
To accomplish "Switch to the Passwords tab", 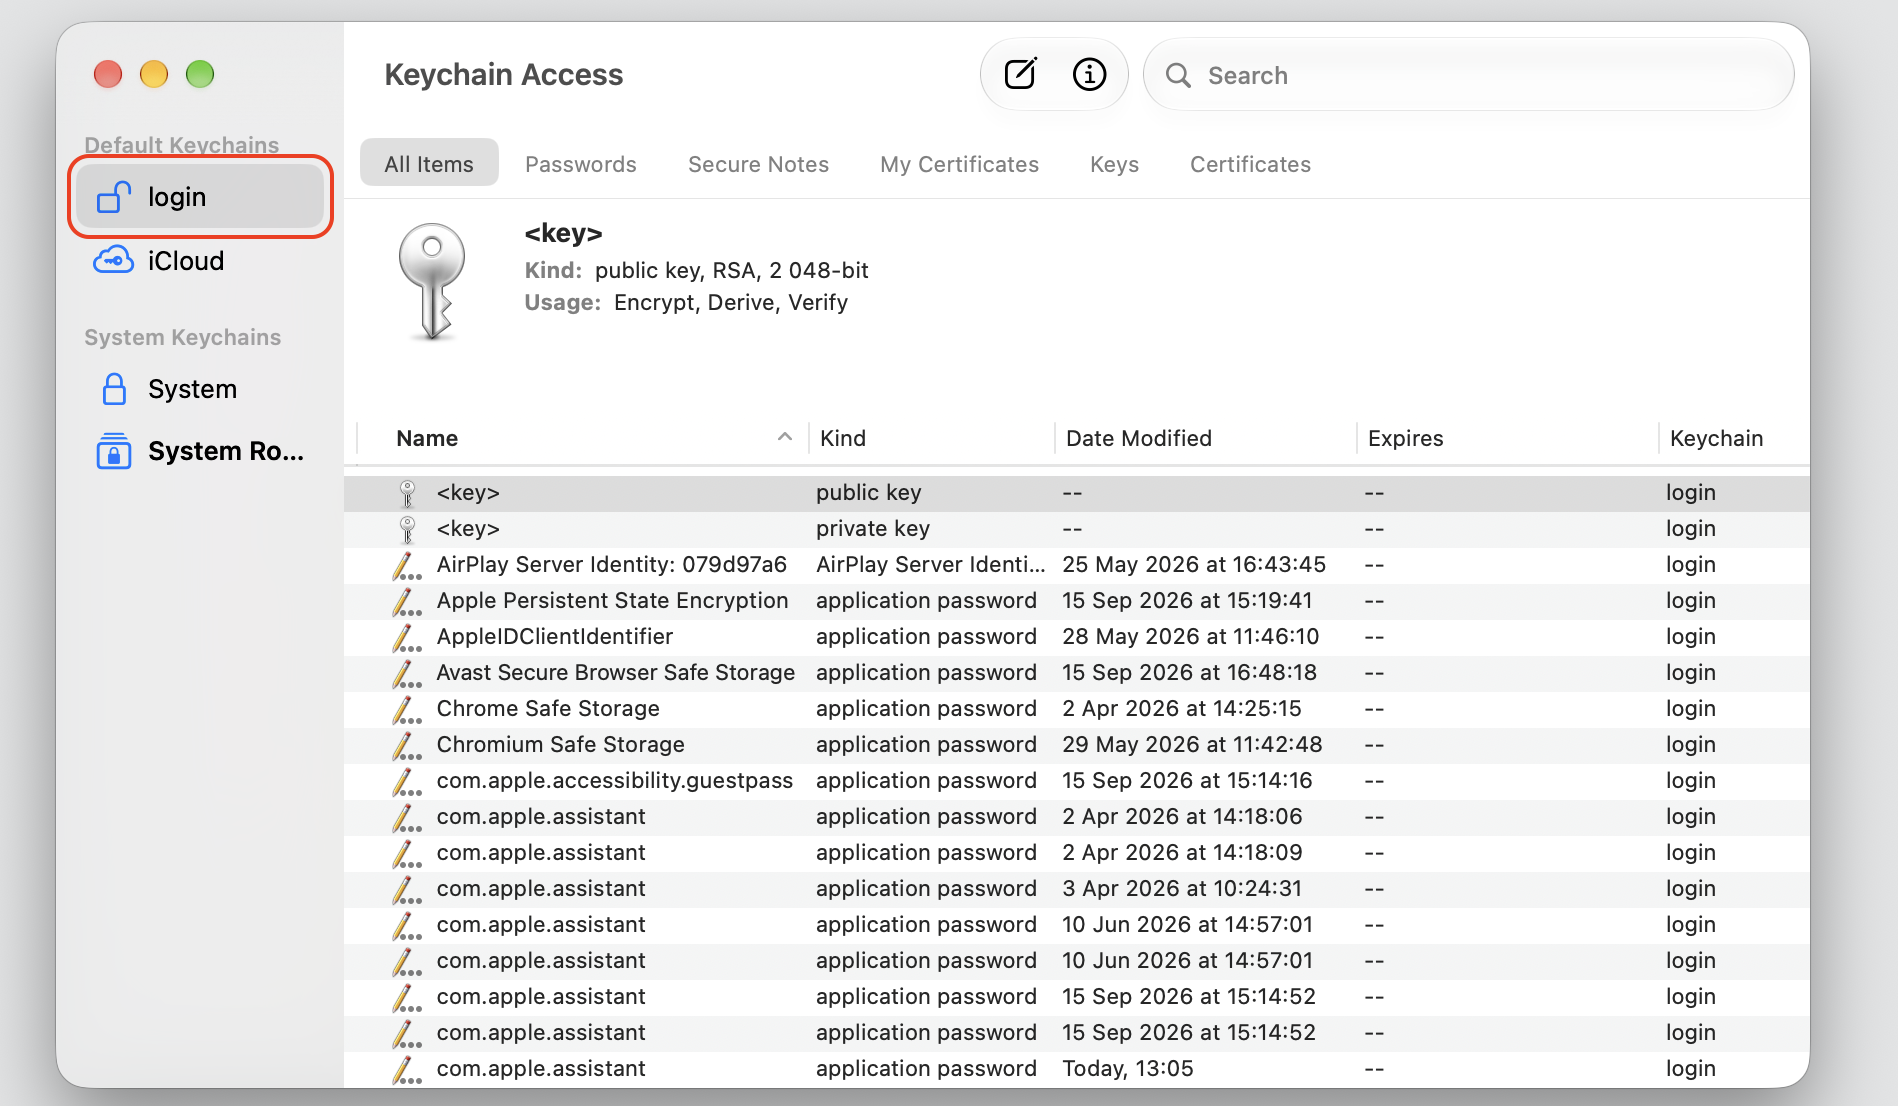I will click(x=580, y=164).
